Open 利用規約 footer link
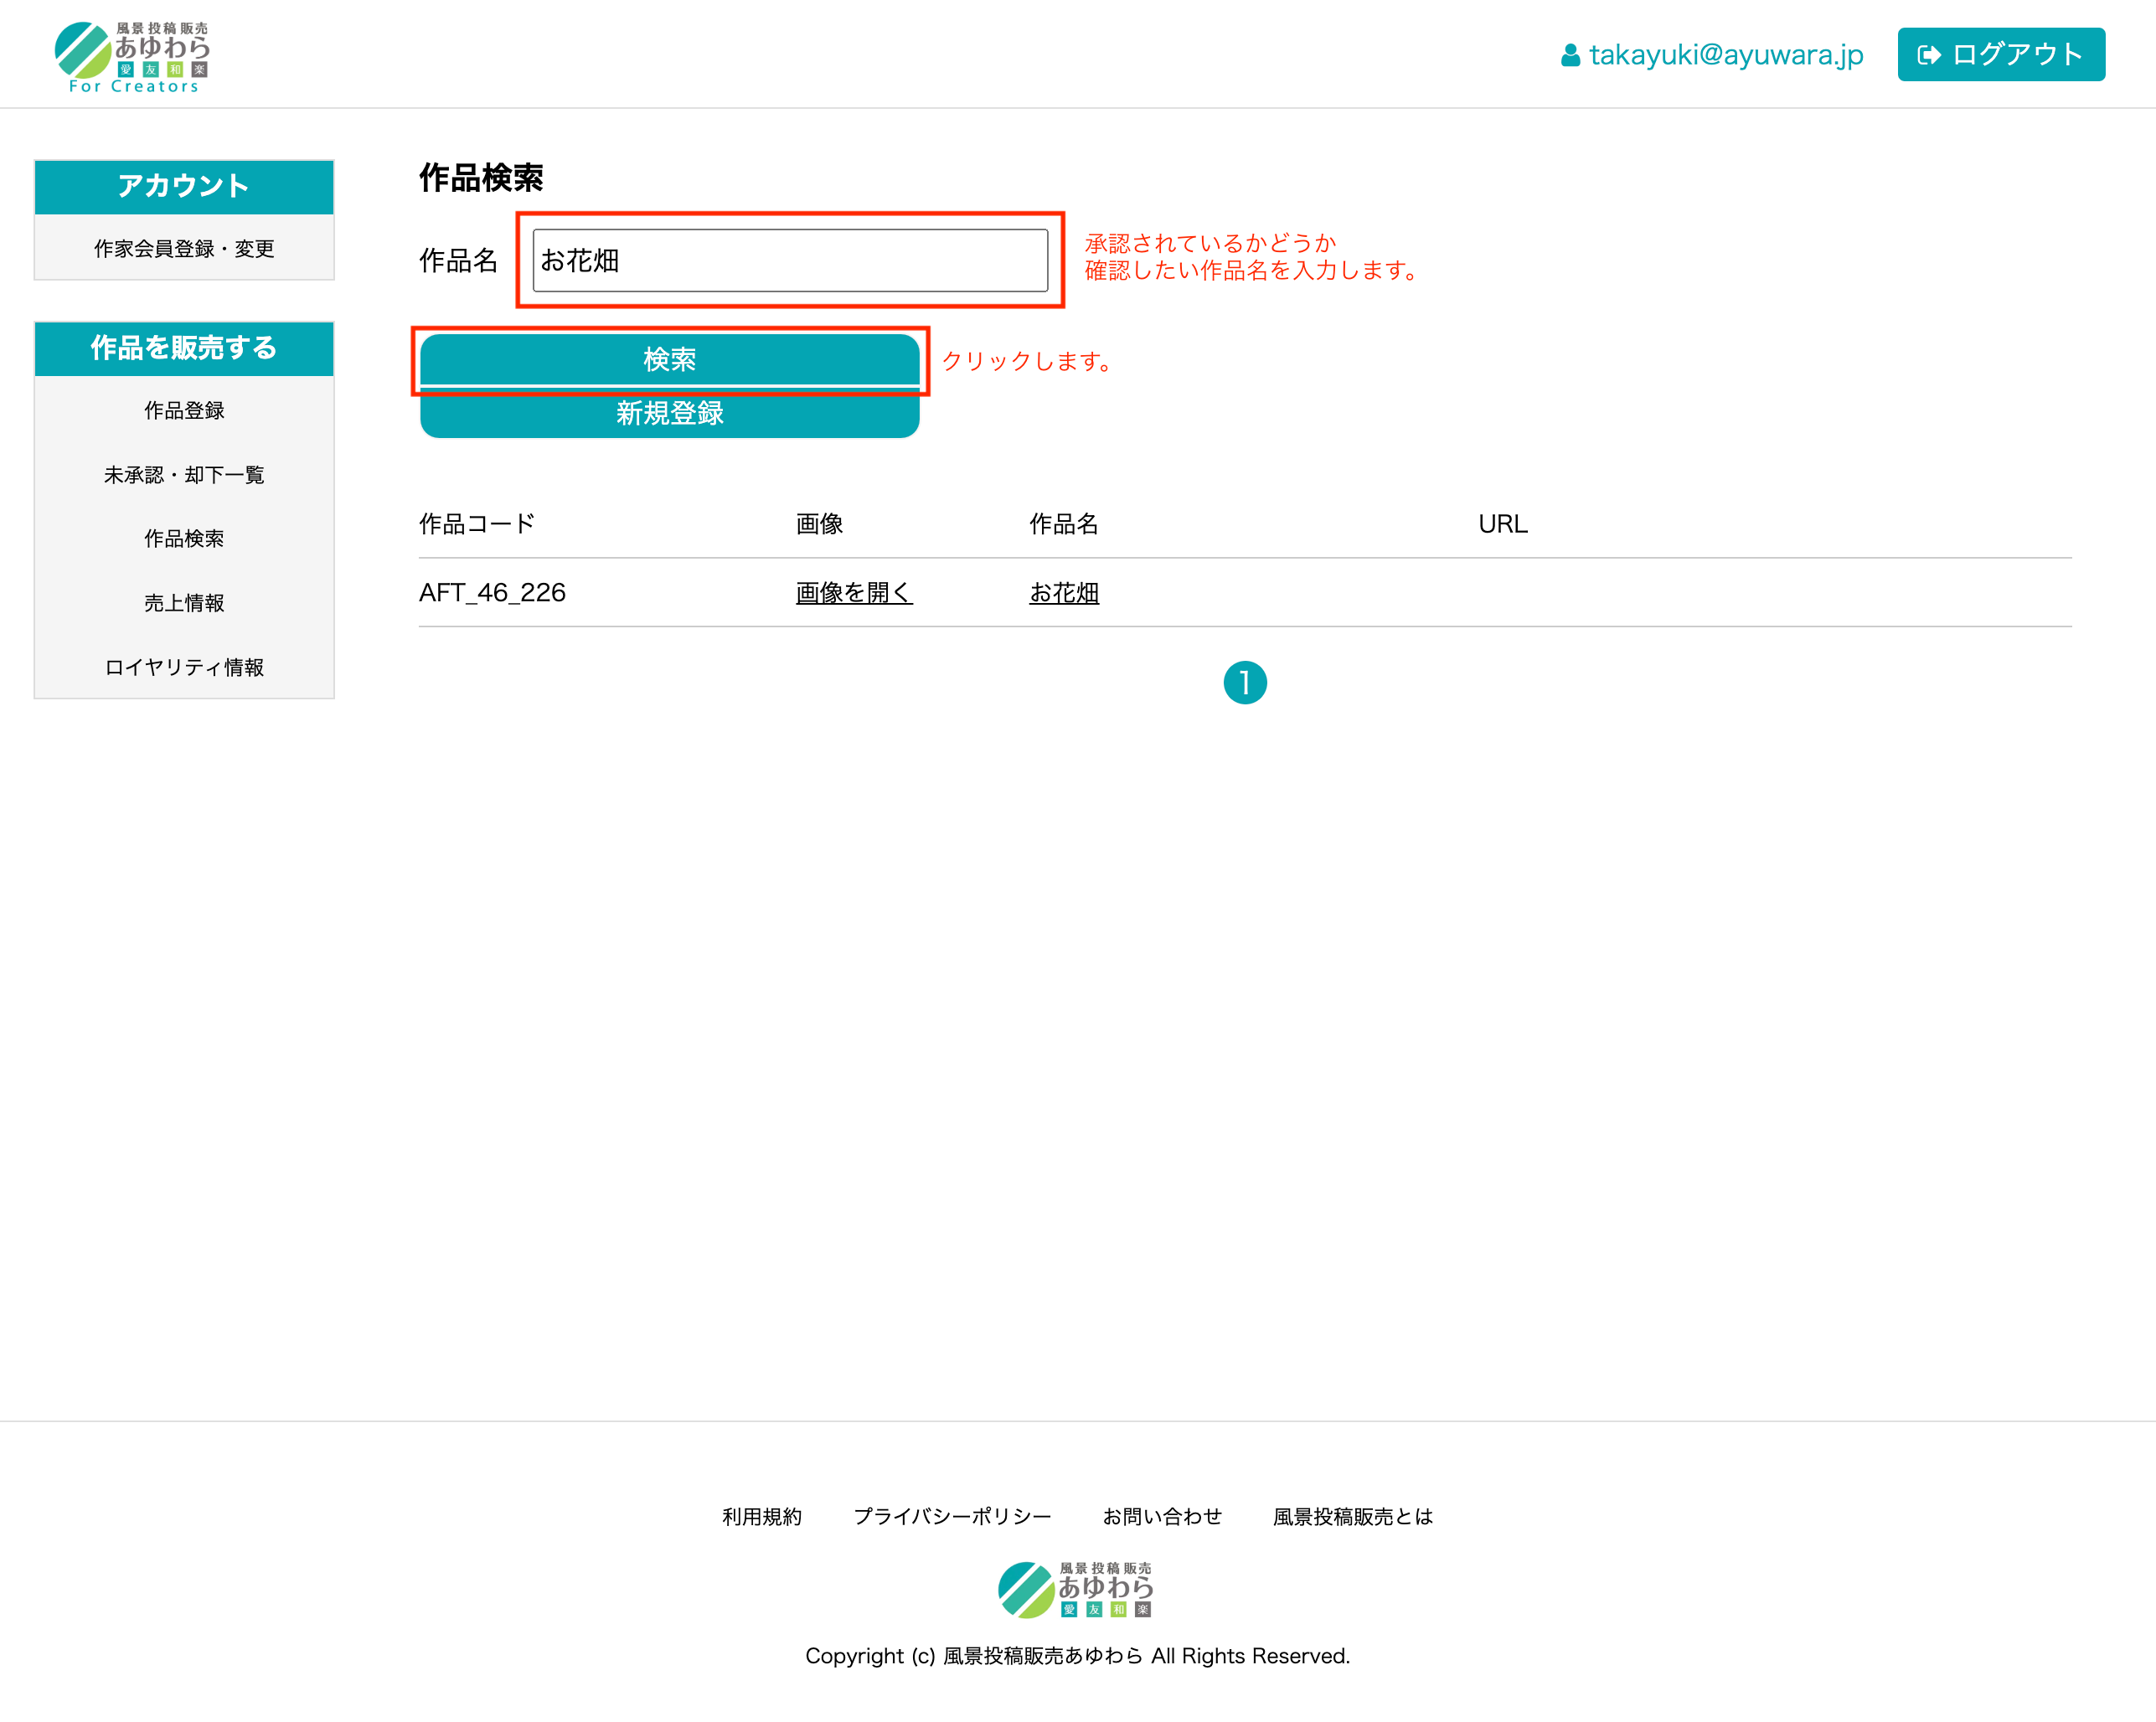Image resolution: width=2156 pixels, height=1722 pixels. tap(762, 1516)
